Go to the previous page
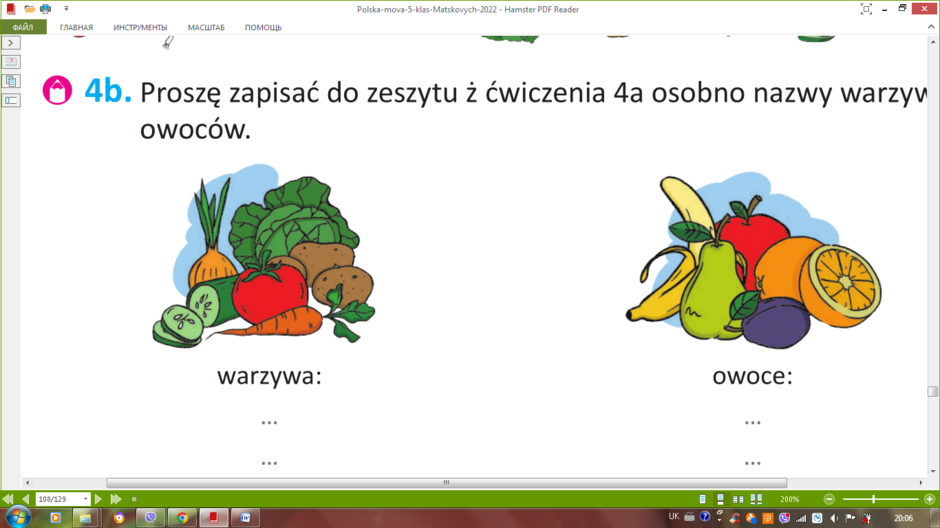940x528 pixels. [25, 499]
